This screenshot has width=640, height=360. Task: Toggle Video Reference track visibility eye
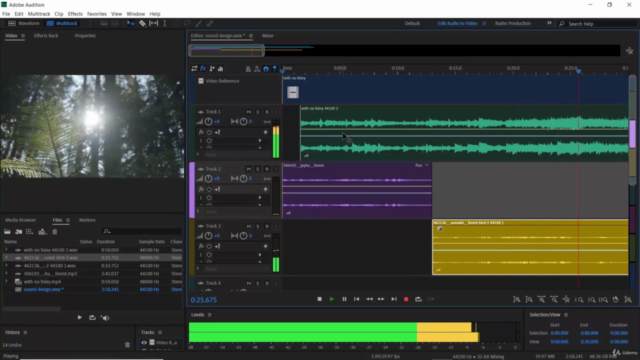point(144,342)
